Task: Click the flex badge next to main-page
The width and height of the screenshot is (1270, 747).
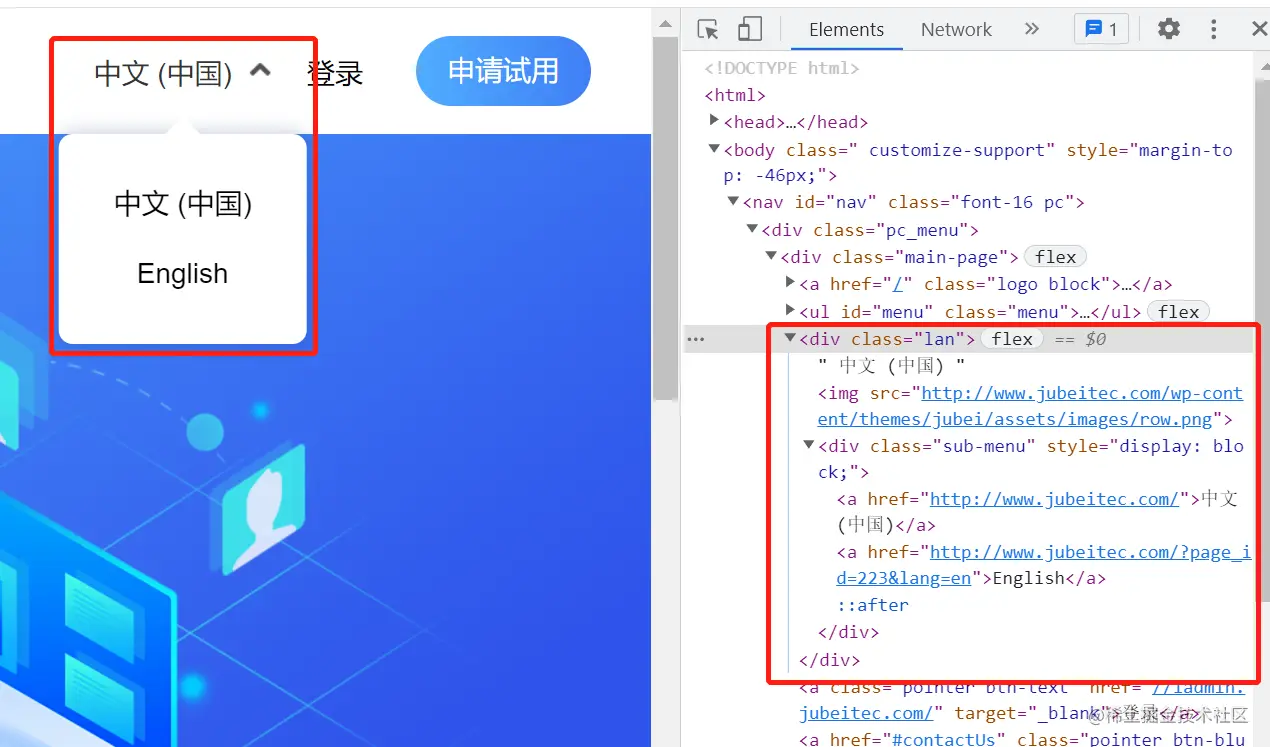Action: (x=1056, y=257)
